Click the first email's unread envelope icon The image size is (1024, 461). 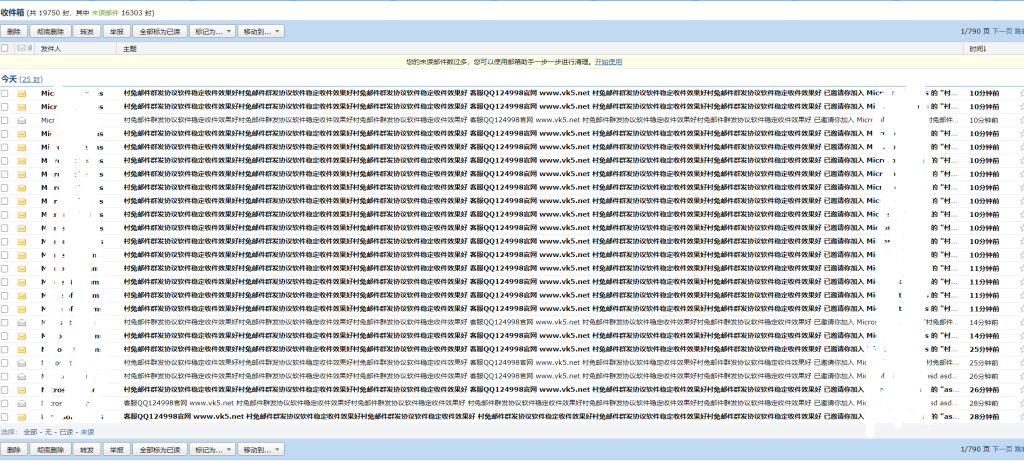21,93
